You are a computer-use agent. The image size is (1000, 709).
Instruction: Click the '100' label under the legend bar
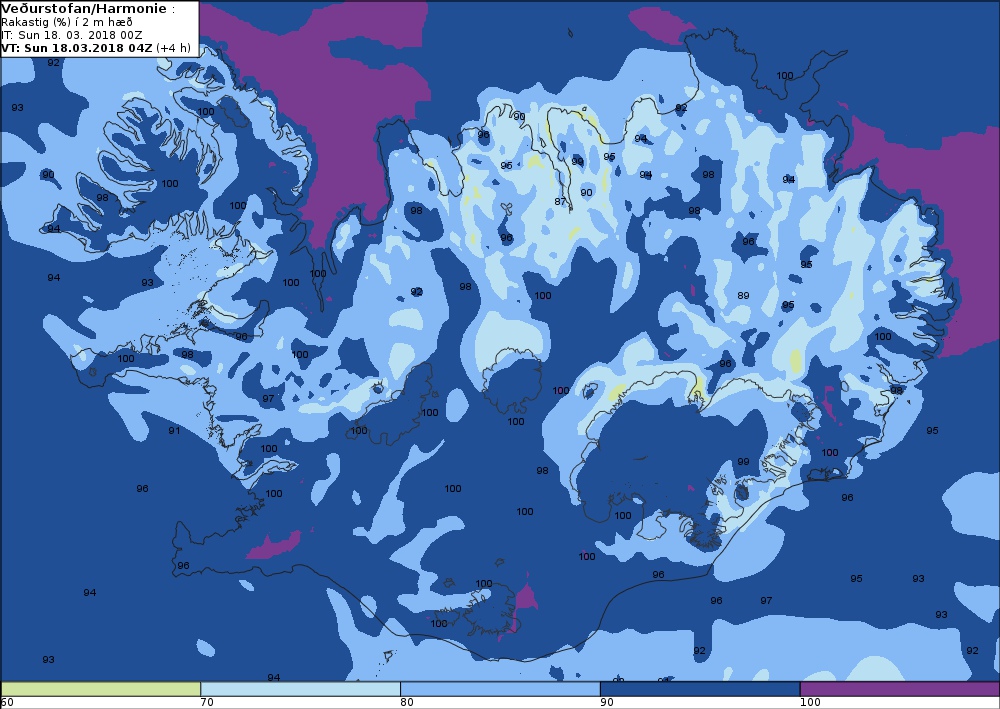810,702
